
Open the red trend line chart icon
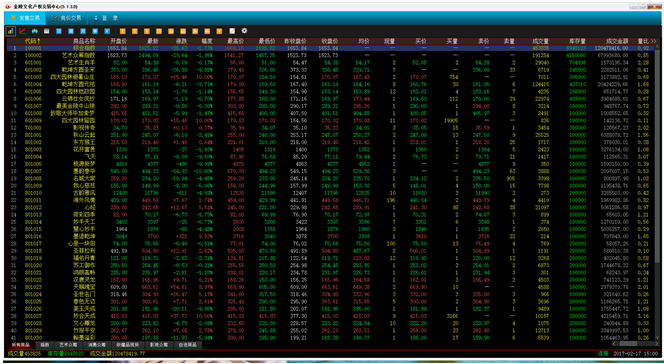point(23,31)
